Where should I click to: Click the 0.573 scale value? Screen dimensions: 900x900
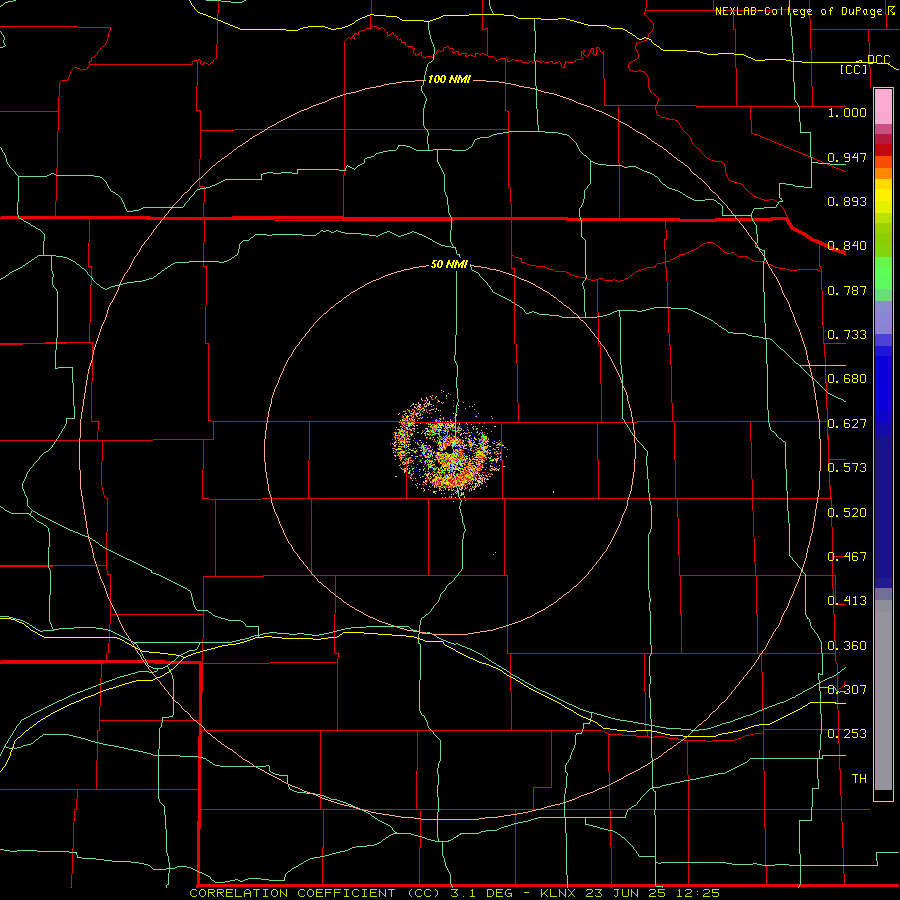tap(847, 468)
